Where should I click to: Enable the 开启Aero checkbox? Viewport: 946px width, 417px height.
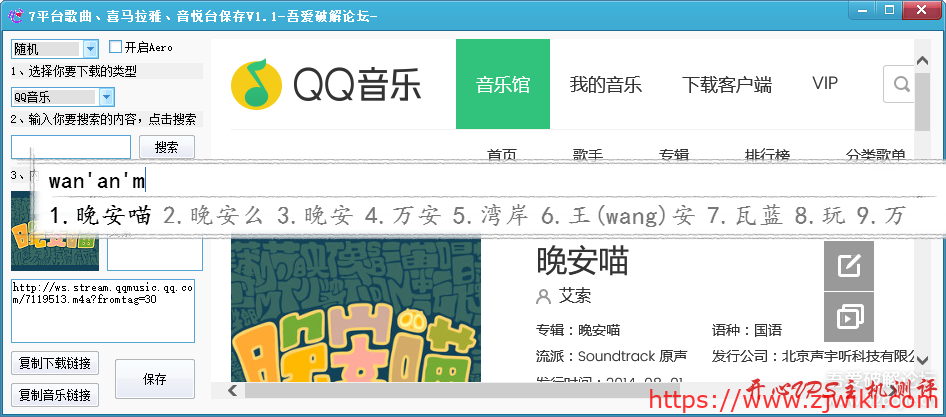click(116, 47)
